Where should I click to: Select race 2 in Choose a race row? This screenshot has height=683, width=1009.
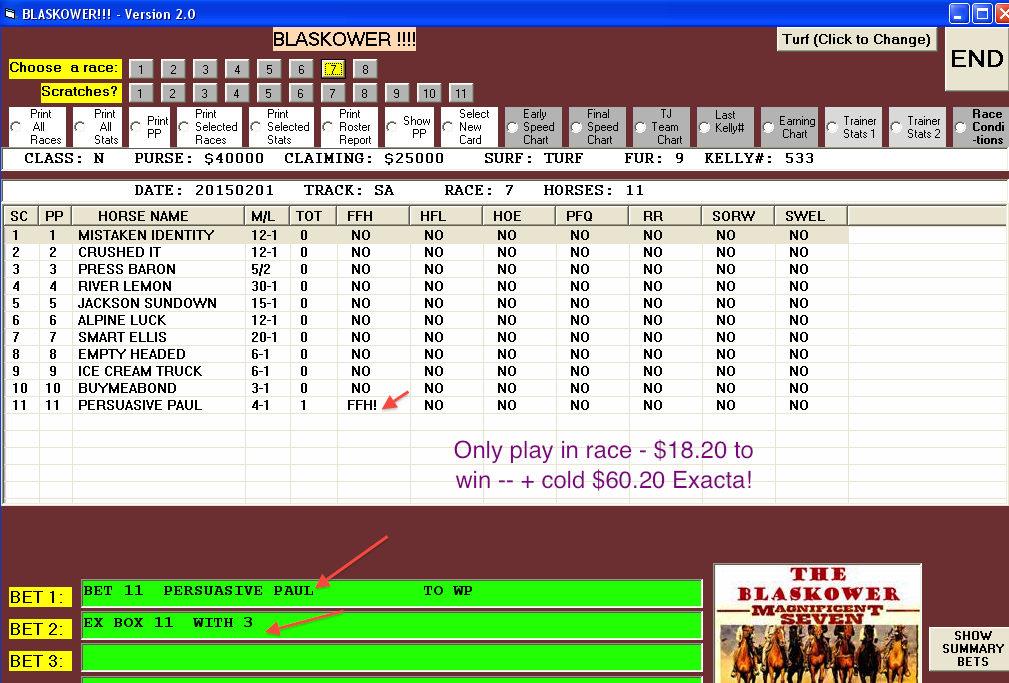tap(173, 69)
